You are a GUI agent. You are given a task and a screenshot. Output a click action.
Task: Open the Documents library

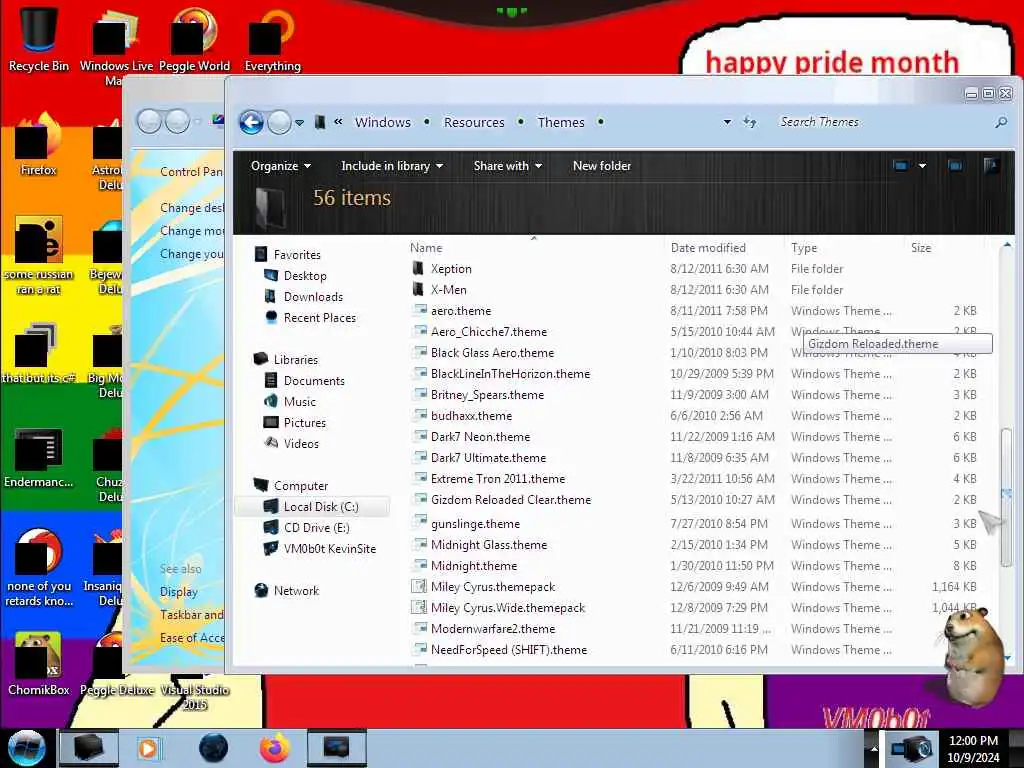pyautogui.click(x=314, y=381)
